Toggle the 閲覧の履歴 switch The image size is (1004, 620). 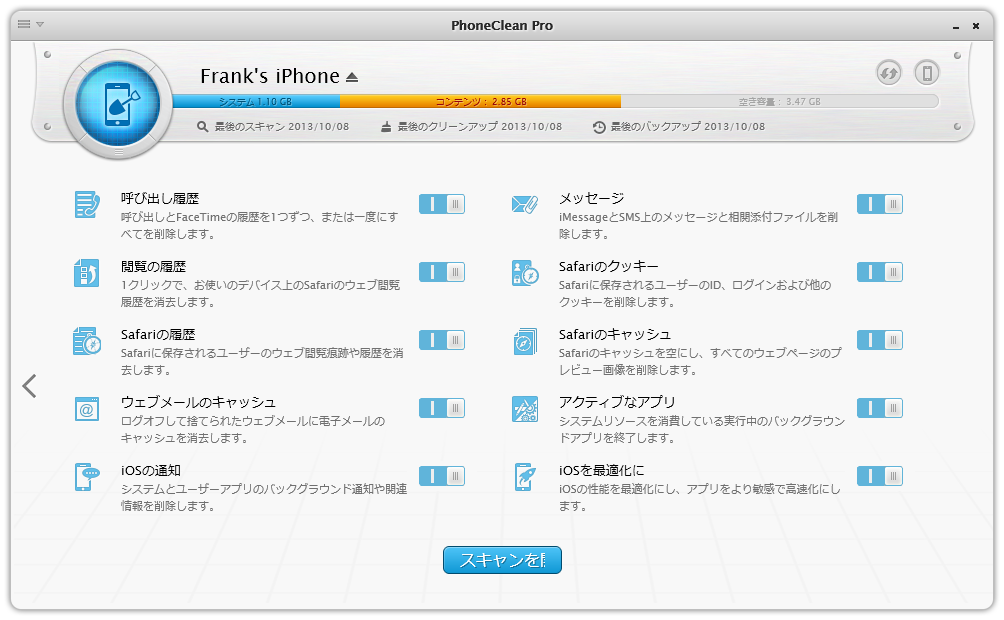click(442, 272)
